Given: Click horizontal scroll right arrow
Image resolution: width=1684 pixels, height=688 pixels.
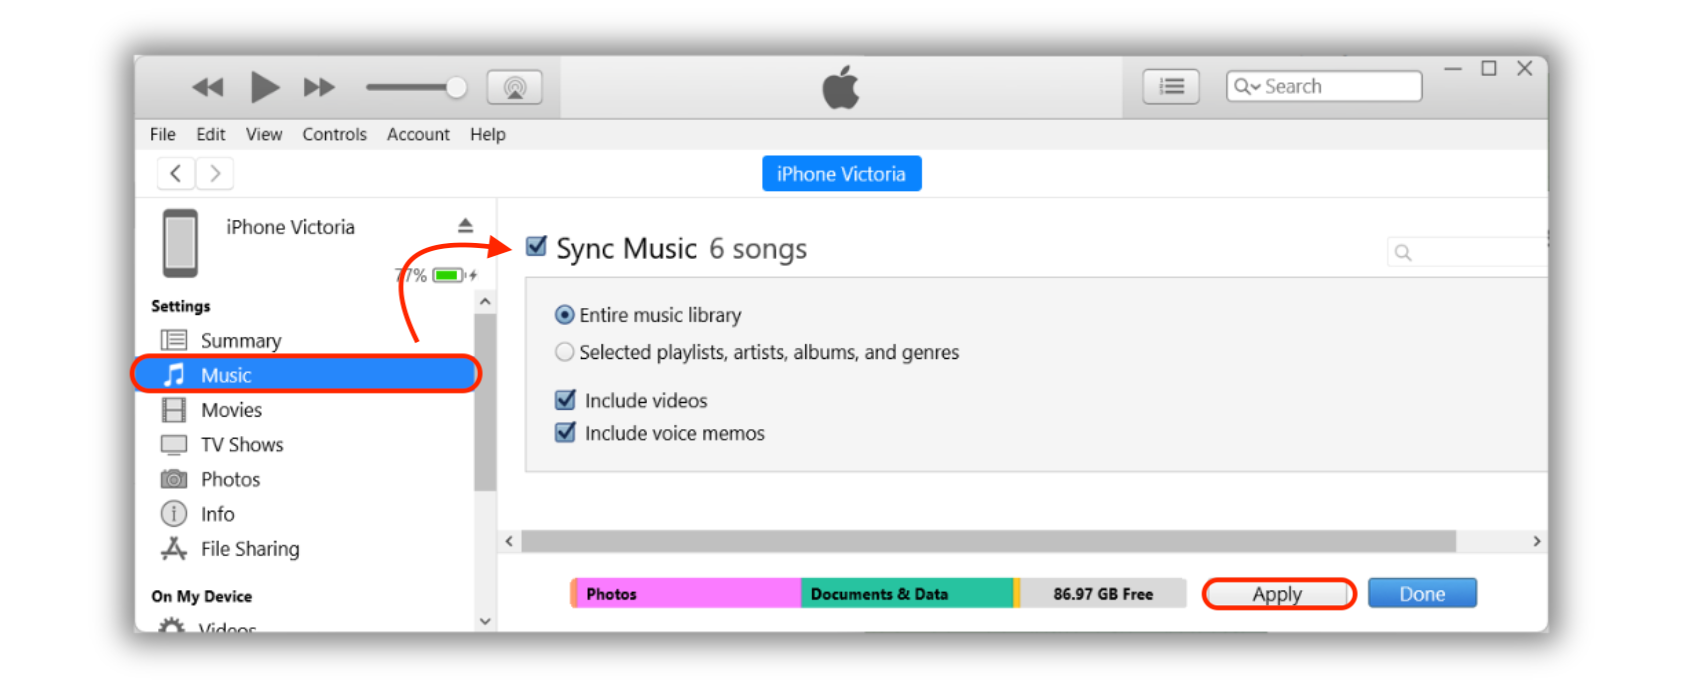Looking at the screenshot, I should click(x=1537, y=541).
